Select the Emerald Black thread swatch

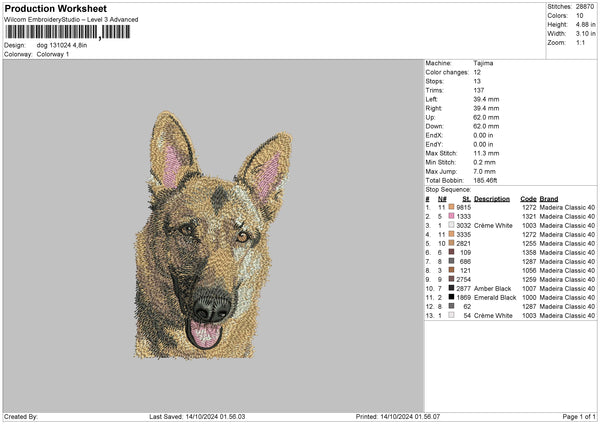[x=452, y=297]
